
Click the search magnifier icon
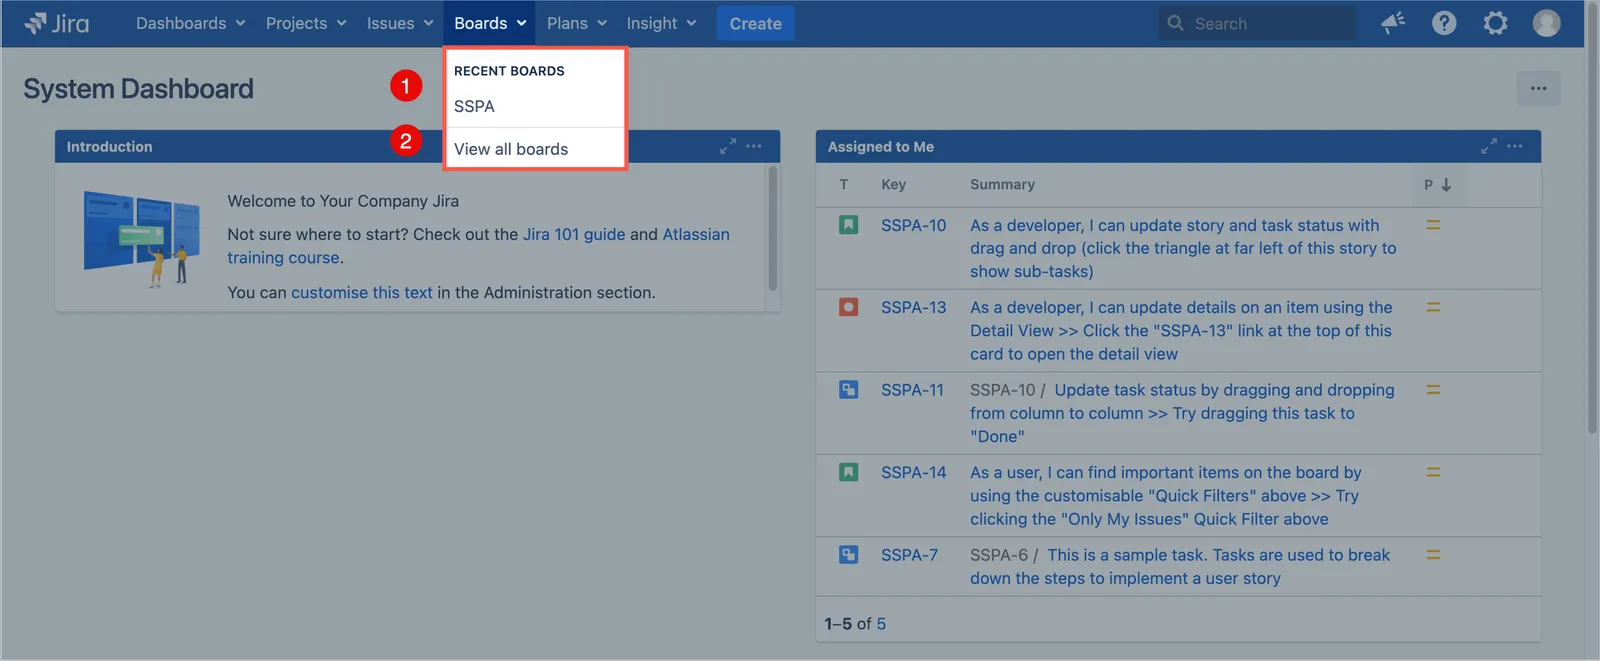click(1176, 23)
